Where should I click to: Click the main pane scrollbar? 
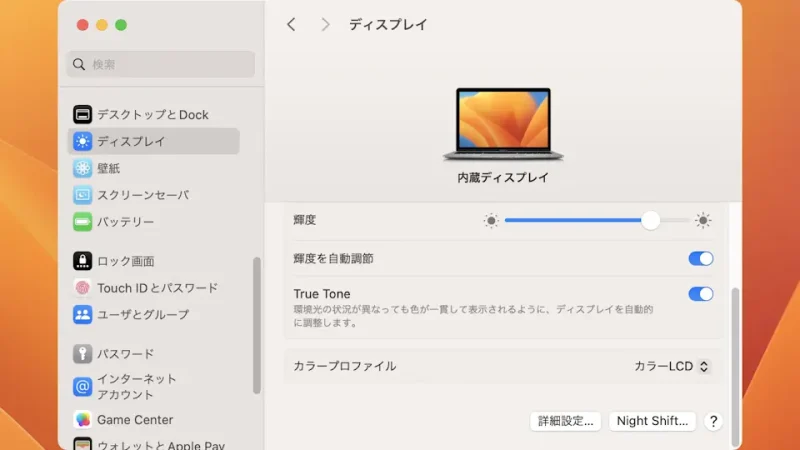point(735,367)
